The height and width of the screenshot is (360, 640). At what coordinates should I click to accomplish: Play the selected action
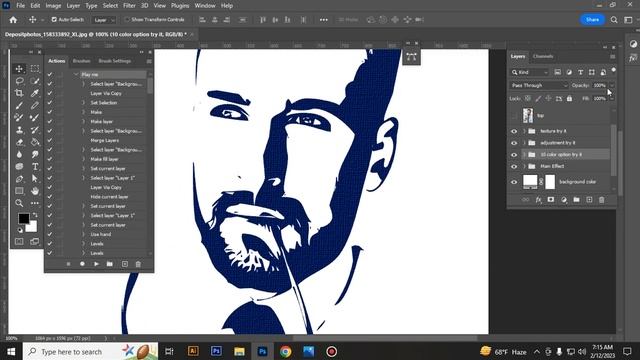coord(96,264)
